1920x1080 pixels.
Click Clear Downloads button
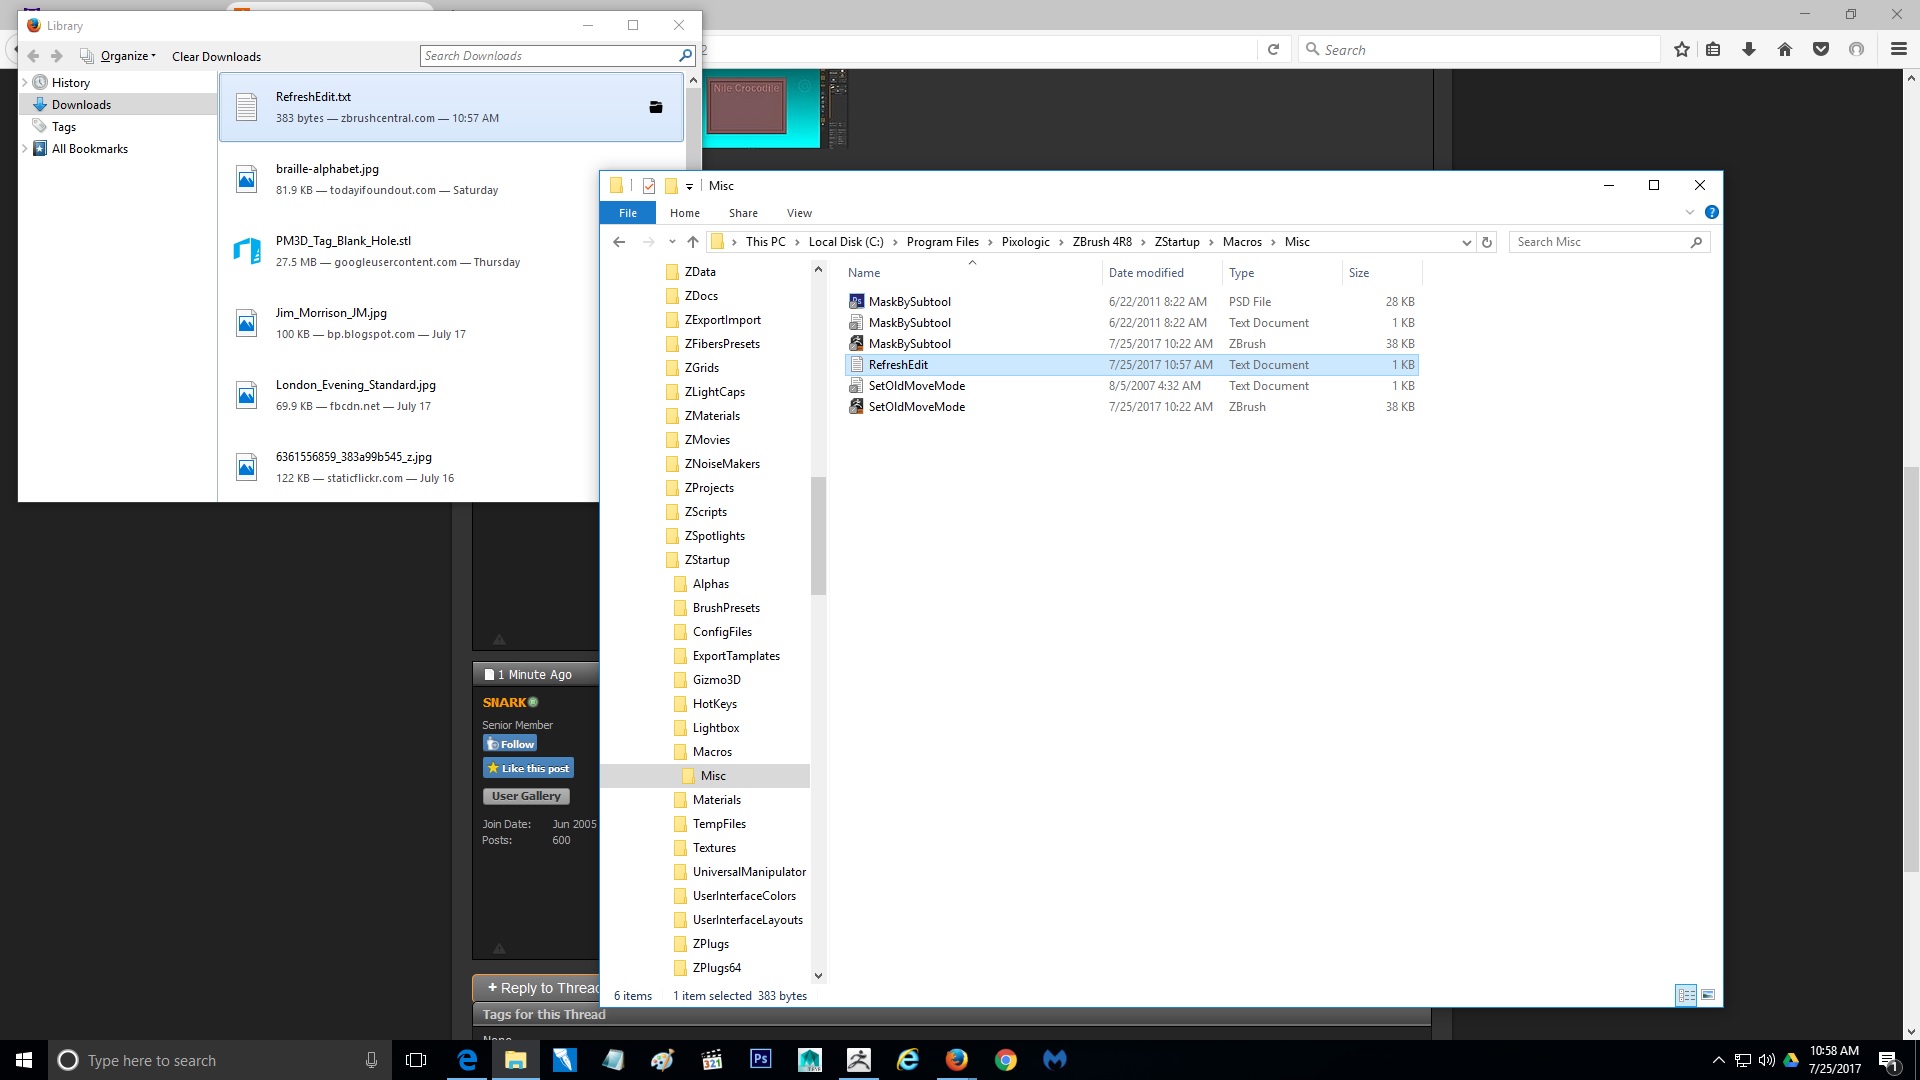(216, 56)
